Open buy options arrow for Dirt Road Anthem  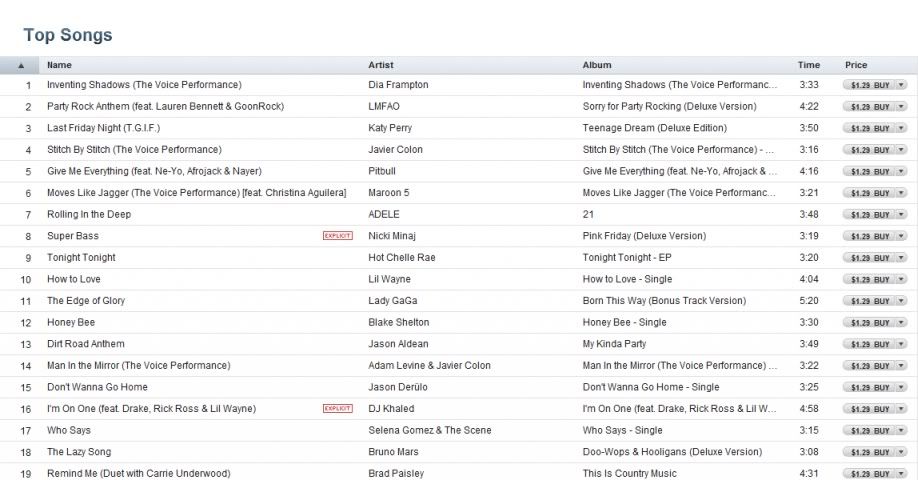[x=902, y=344]
